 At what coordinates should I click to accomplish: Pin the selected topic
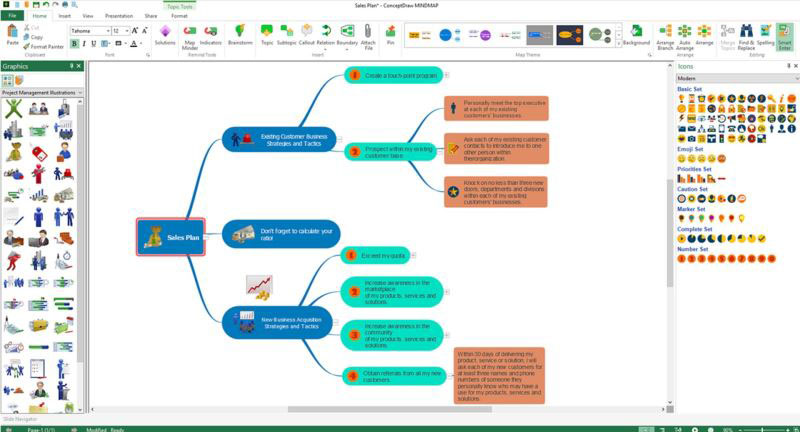(x=390, y=35)
